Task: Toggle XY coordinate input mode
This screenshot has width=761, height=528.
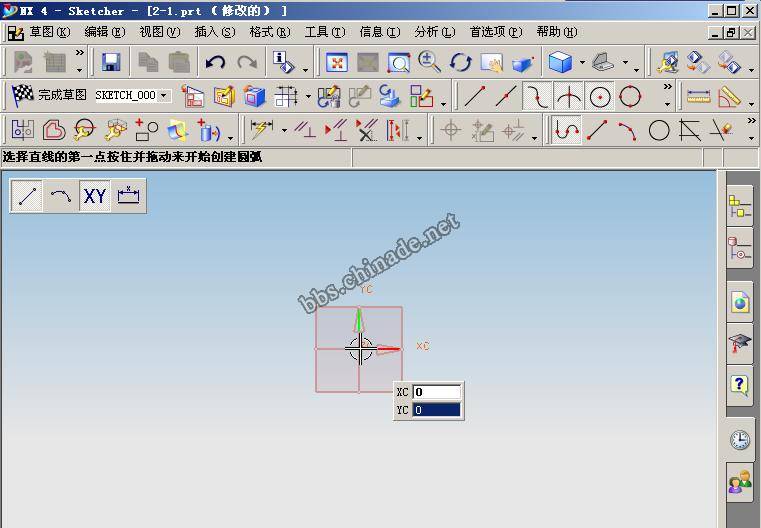Action: pyautogui.click(x=95, y=196)
